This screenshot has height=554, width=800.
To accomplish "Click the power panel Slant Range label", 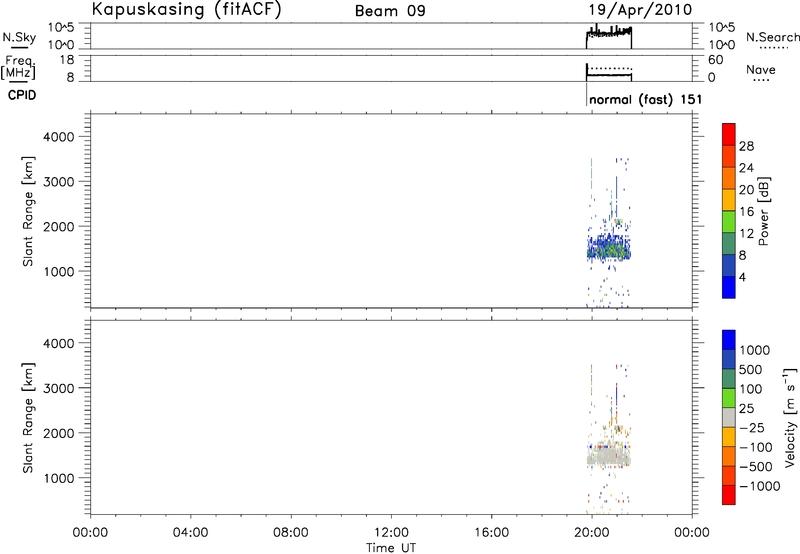I will (28, 211).
